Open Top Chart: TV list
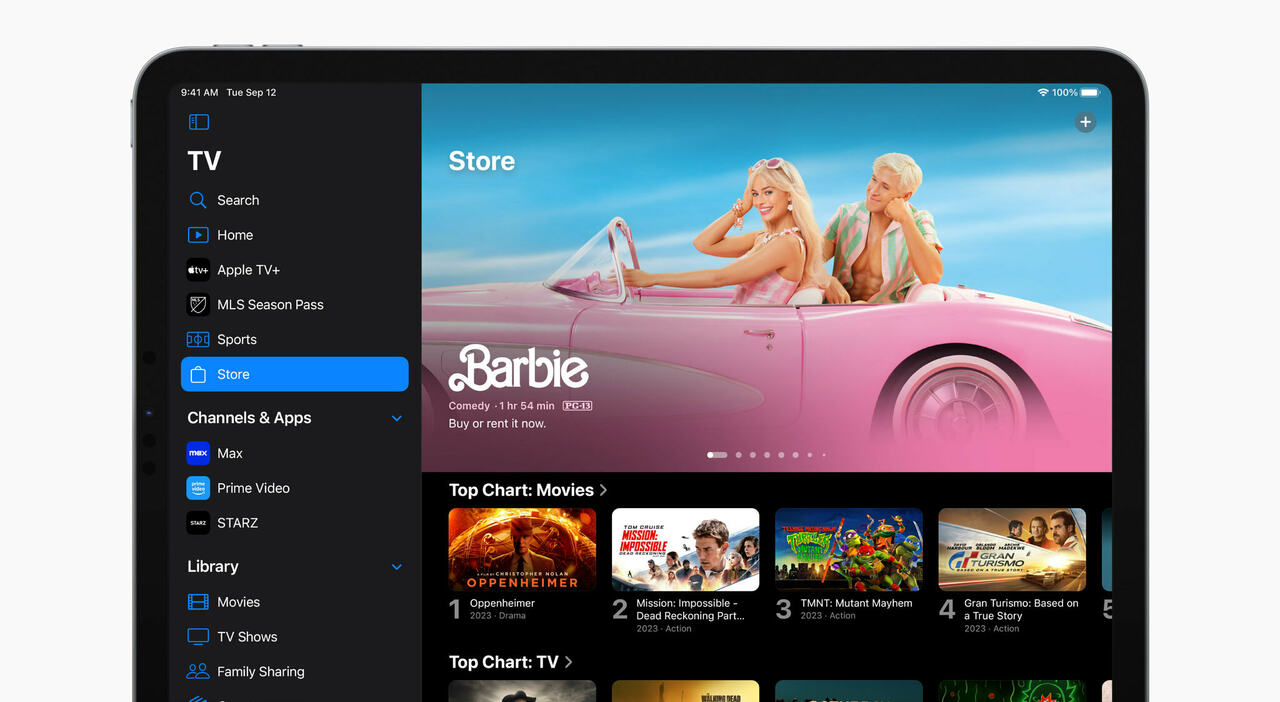The height and width of the screenshot is (702, 1280). (x=510, y=662)
